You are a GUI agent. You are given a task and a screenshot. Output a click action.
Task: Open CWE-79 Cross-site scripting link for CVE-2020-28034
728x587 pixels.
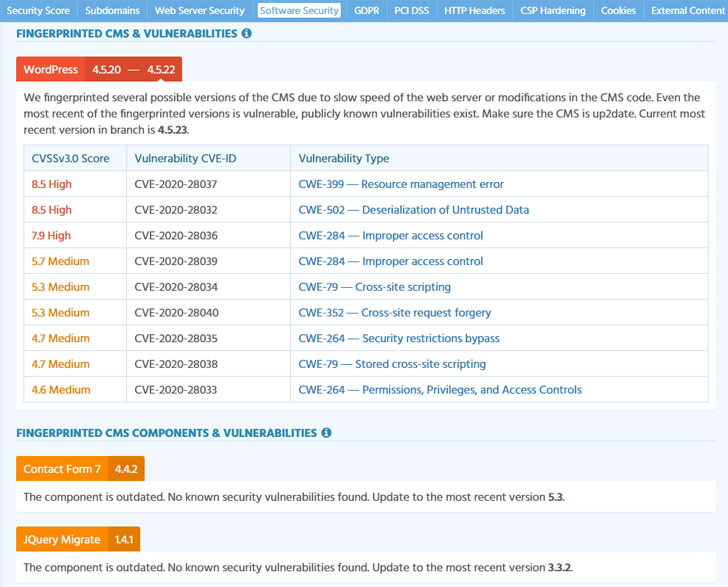coord(375,287)
